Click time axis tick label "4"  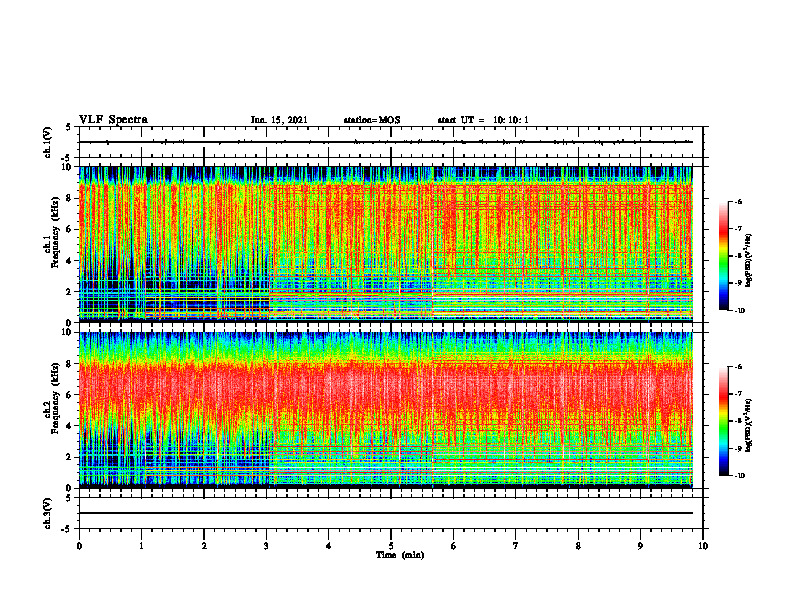tap(329, 546)
